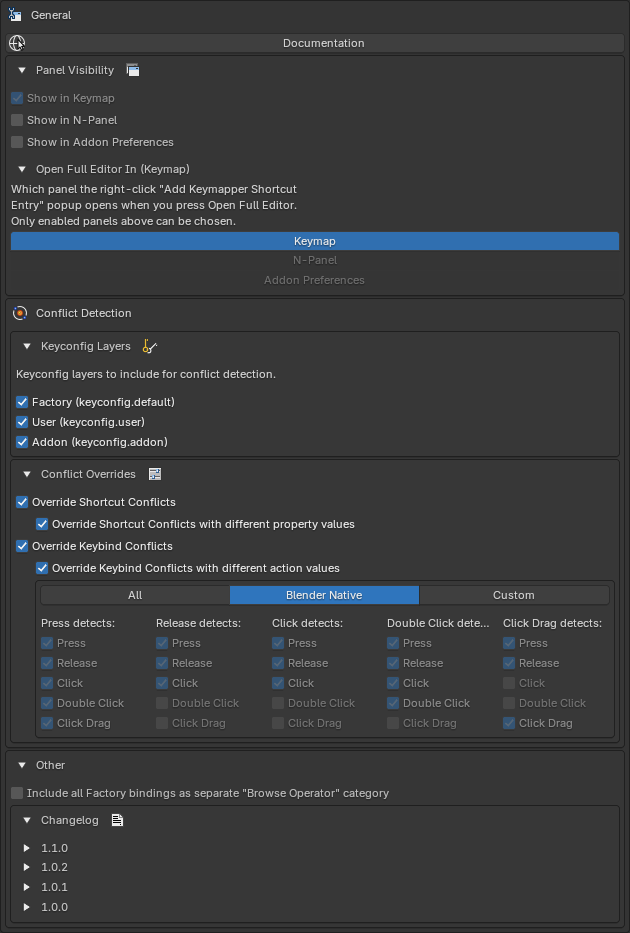
Task: Click the Panel Visibility window icon
Action: click(x=133, y=70)
